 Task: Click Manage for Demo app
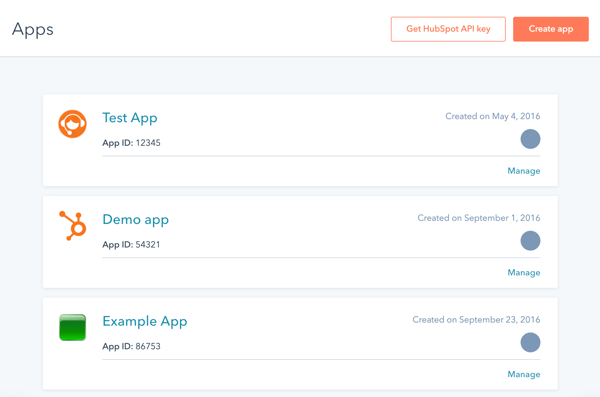(x=524, y=273)
